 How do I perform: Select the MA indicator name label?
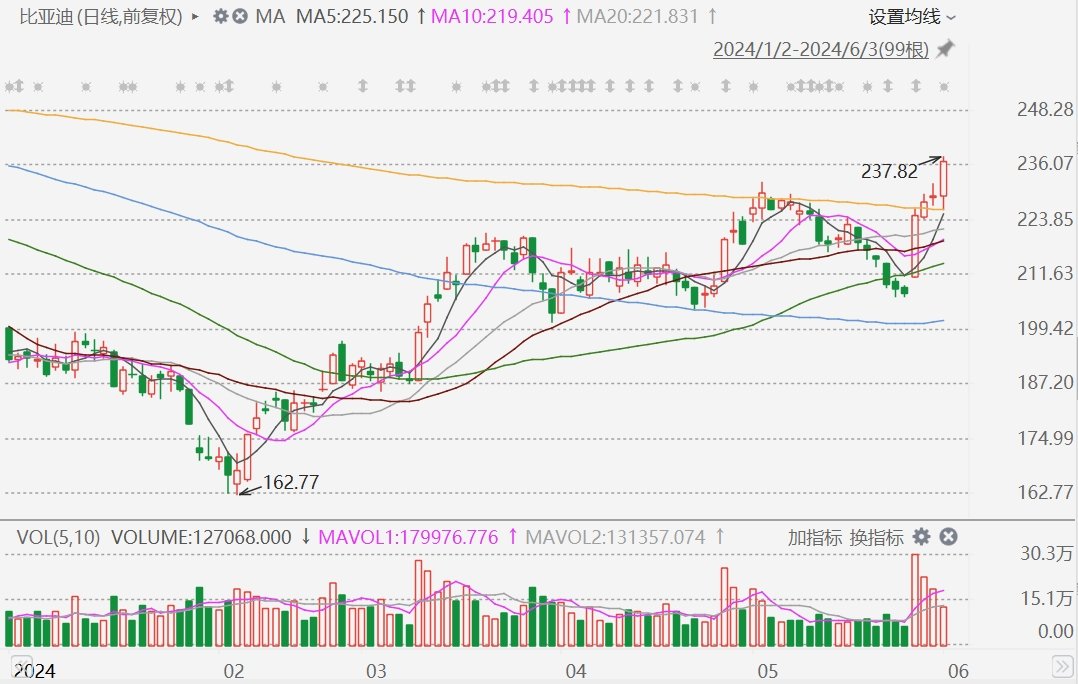coord(270,16)
